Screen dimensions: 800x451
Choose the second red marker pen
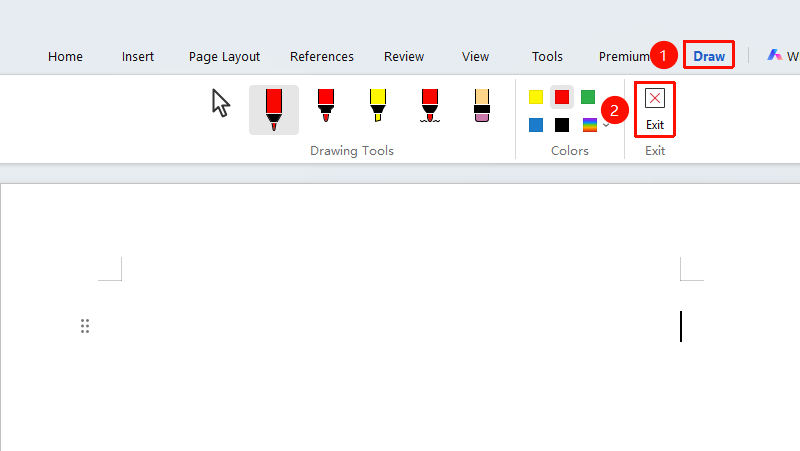[326, 106]
